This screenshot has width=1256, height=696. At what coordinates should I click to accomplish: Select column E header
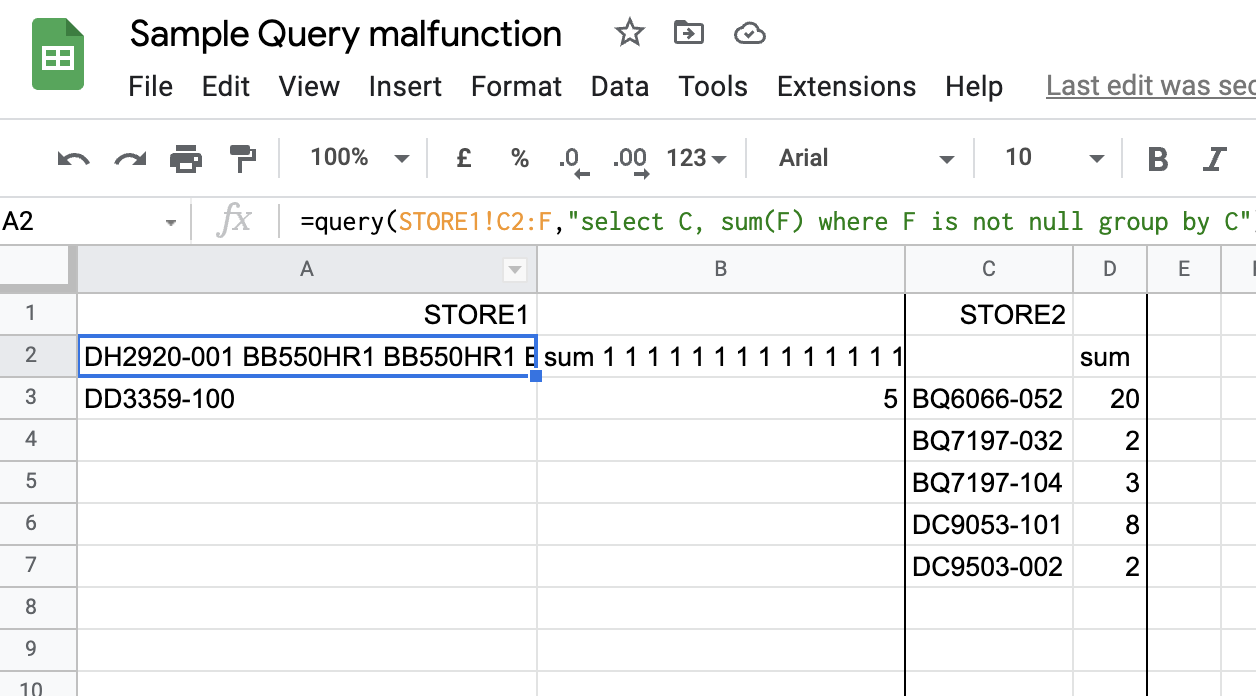click(x=1184, y=269)
